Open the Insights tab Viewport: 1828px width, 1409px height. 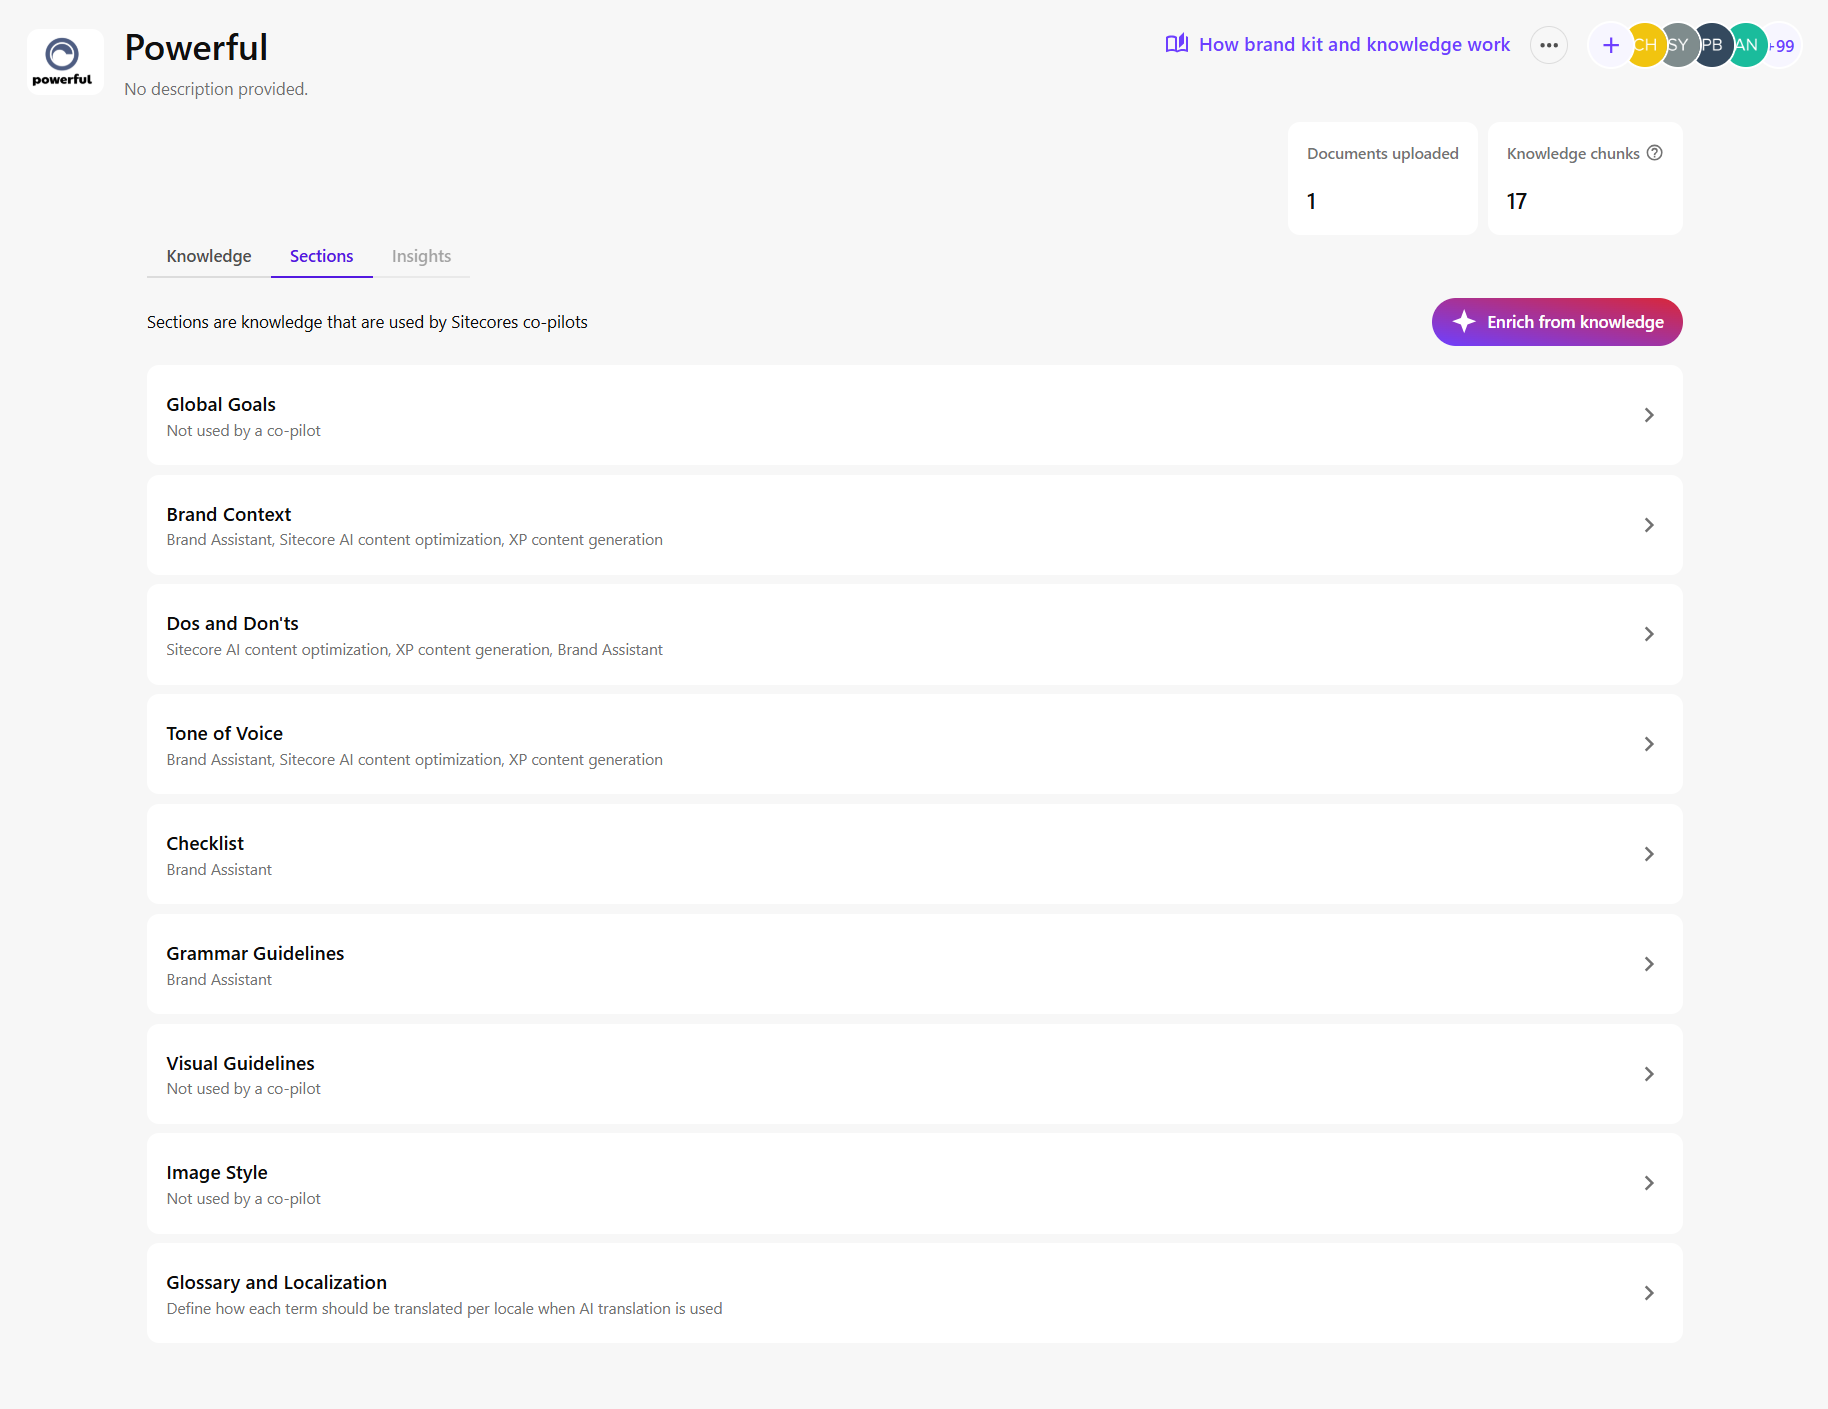pyautogui.click(x=421, y=256)
